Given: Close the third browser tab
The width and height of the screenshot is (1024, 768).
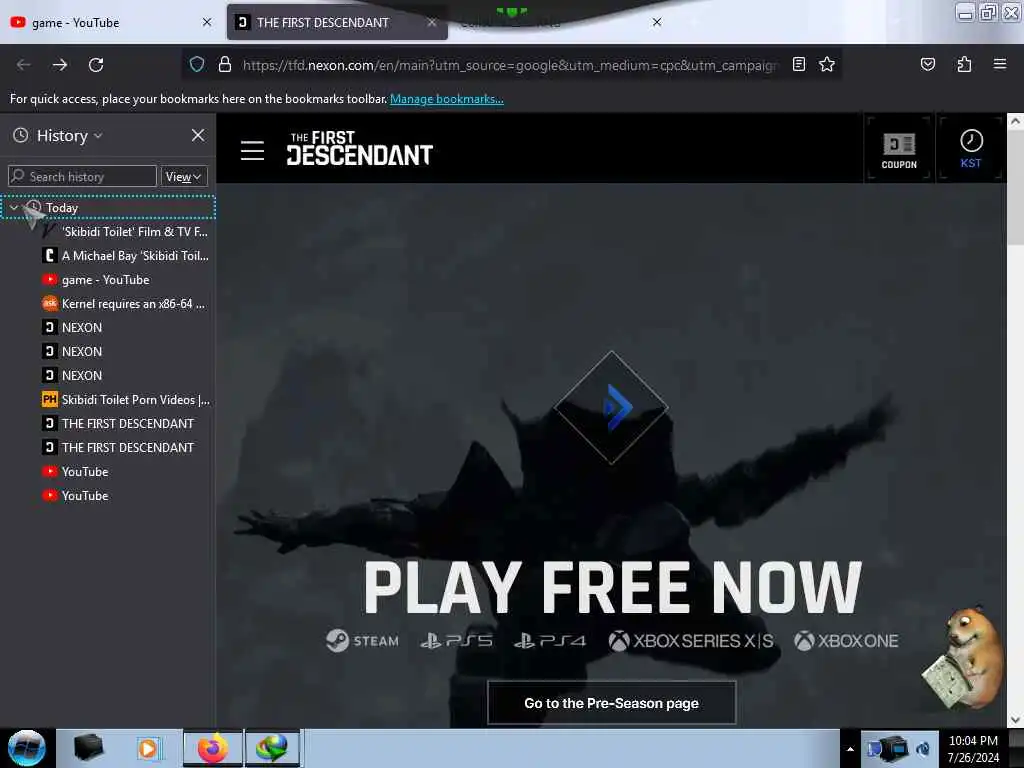Looking at the screenshot, I should (x=657, y=22).
